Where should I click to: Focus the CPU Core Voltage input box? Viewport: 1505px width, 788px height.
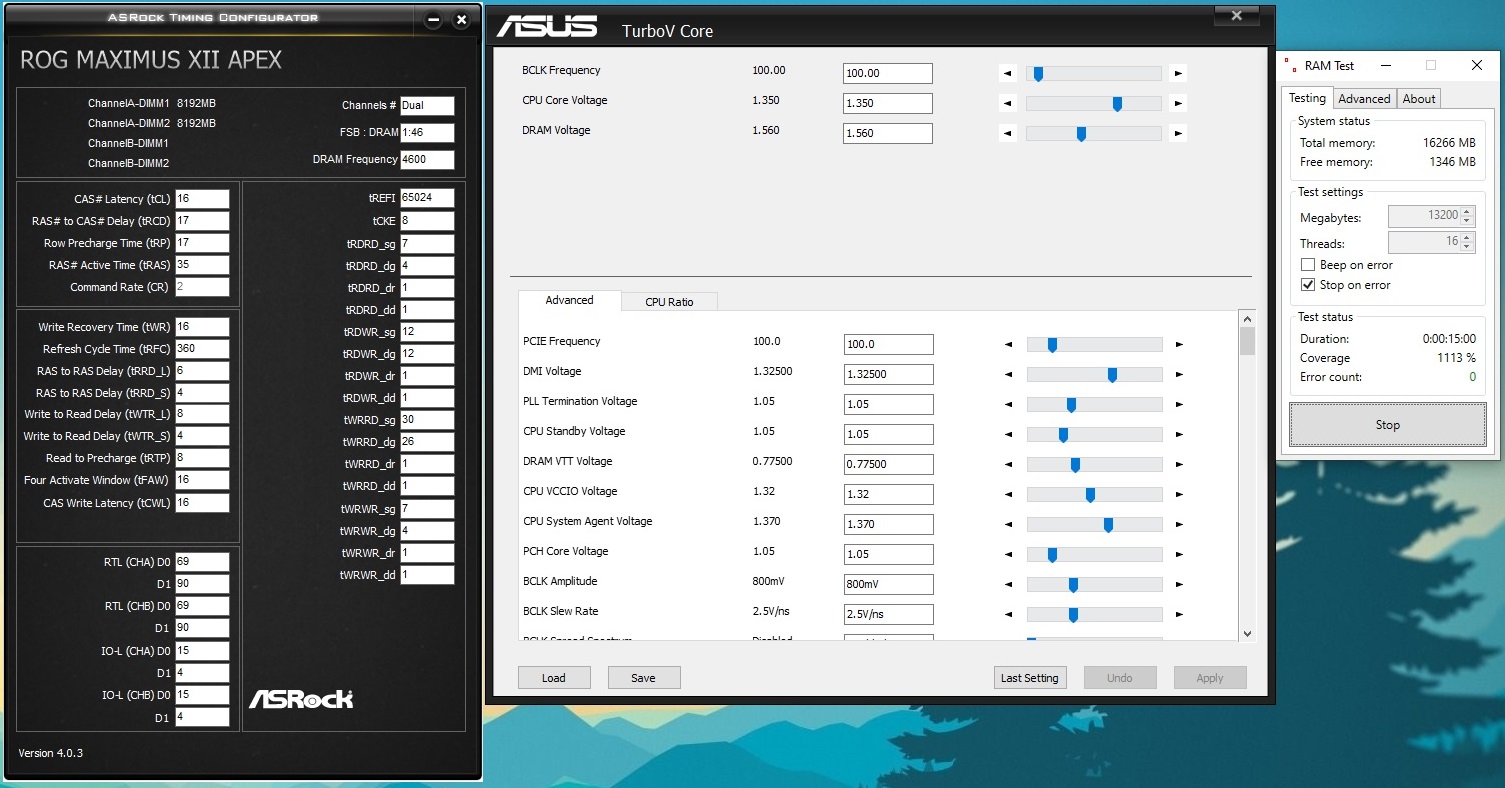coord(888,103)
